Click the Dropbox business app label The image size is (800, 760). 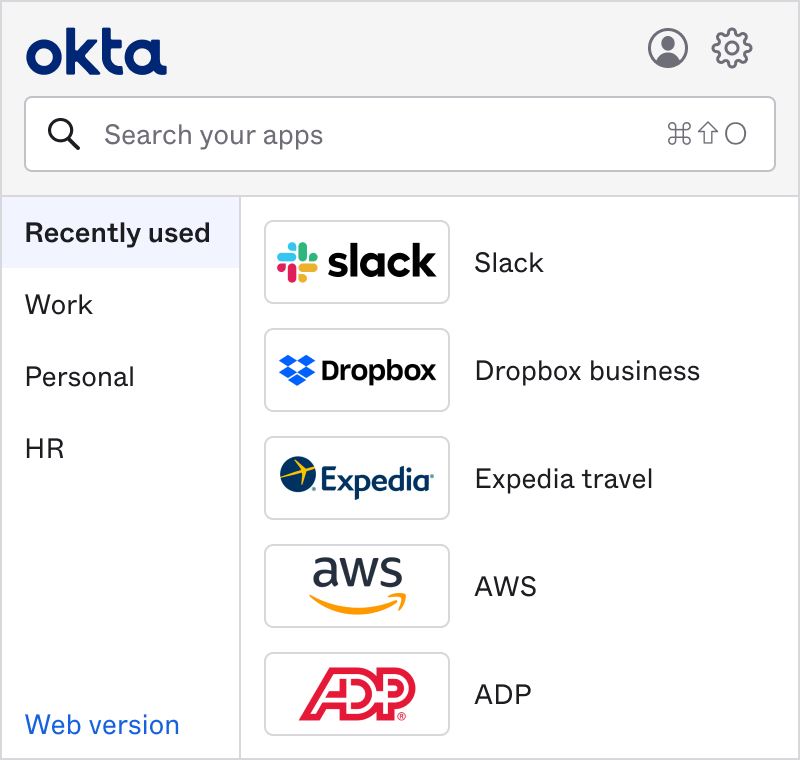tap(587, 371)
